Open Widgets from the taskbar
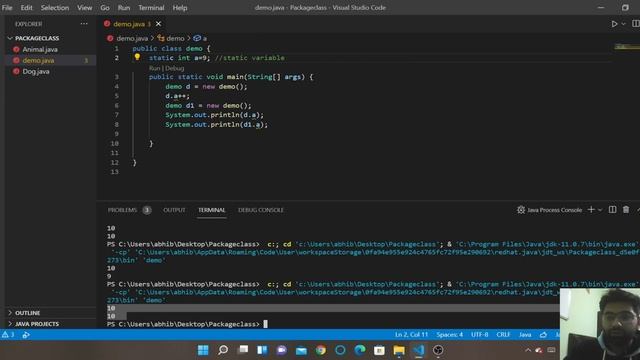The image size is (640, 360). pyautogui.click(x=262, y=350)
